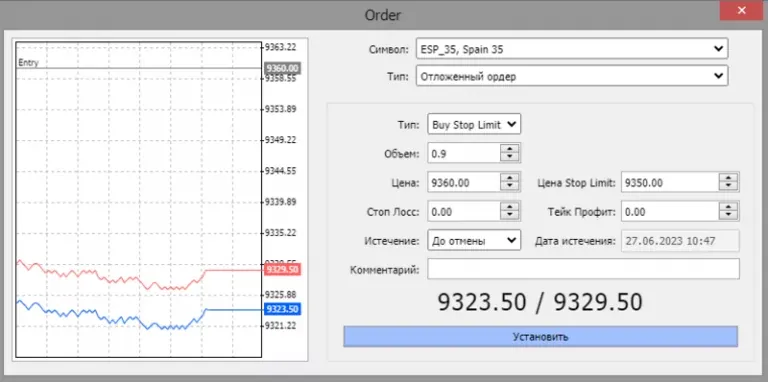The width and height of the screenshot is (768, 382).
Task: Increase Тейк Профит value with up arrow
Action: [728, 207]
